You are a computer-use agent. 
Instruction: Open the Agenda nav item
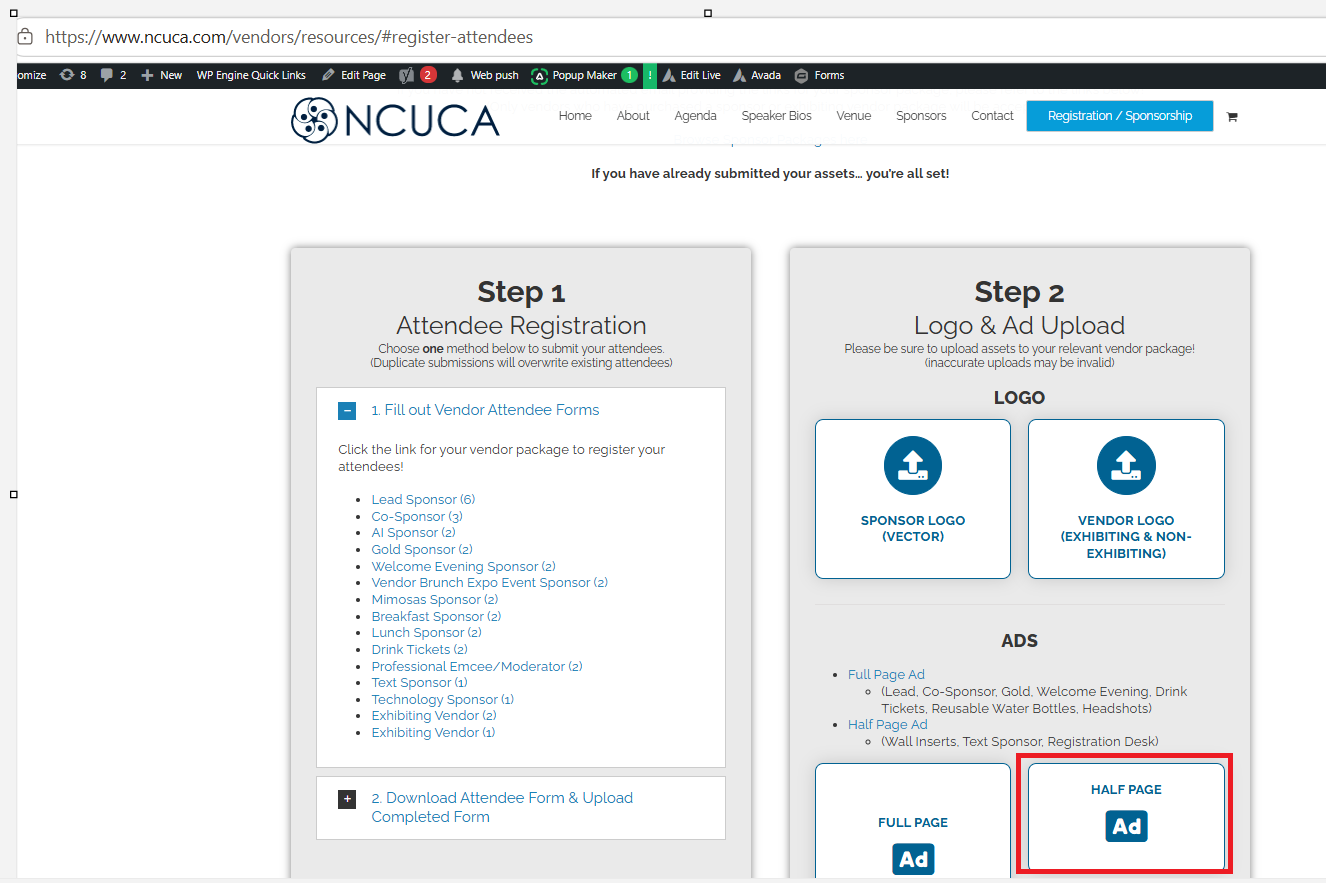[x=695, y=116]
